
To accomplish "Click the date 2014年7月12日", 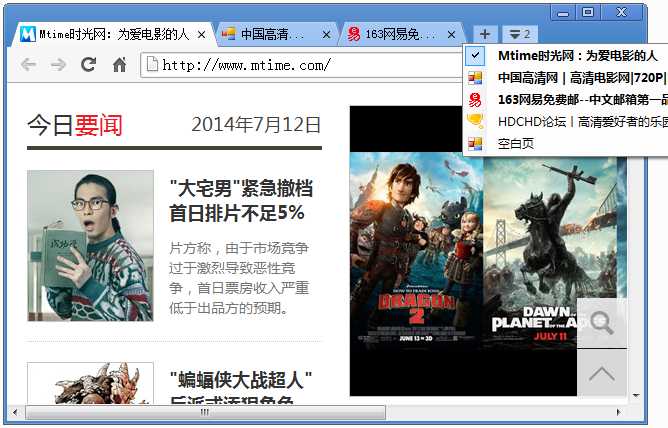I will click(256, 125).
